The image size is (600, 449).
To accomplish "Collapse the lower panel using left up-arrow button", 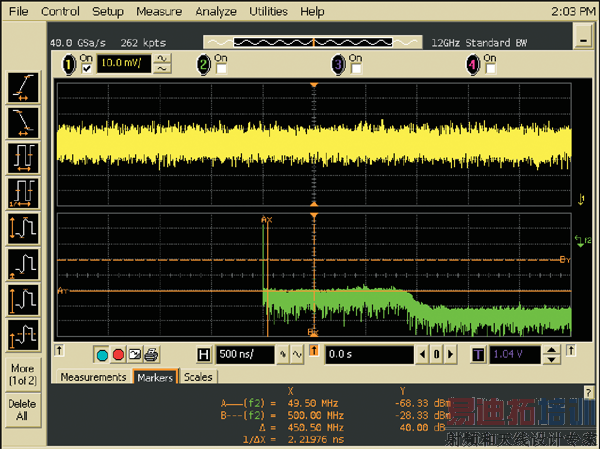I will click(59, 350).
